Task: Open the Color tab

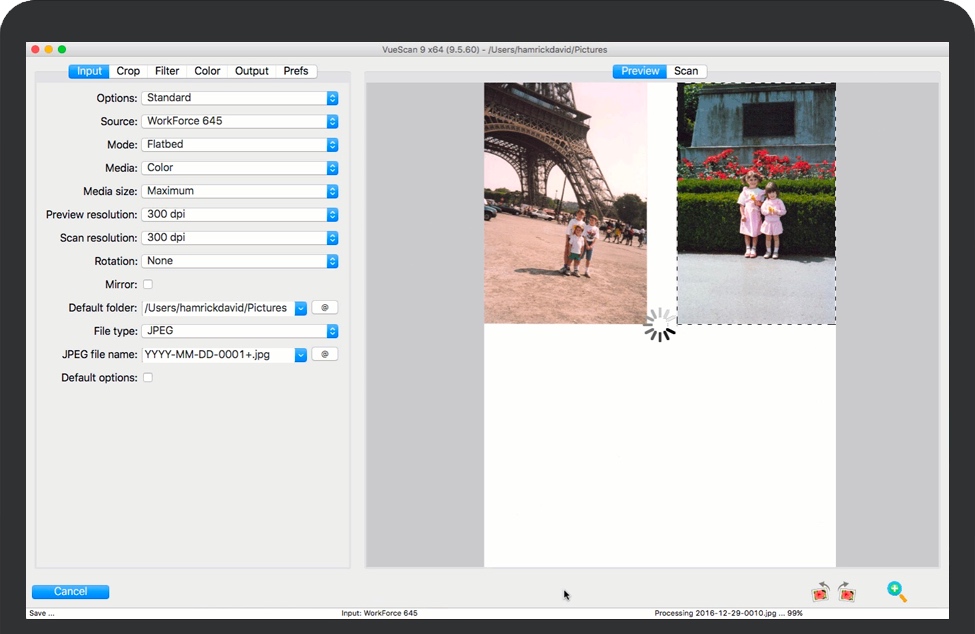Action: [x=207, y=71]
